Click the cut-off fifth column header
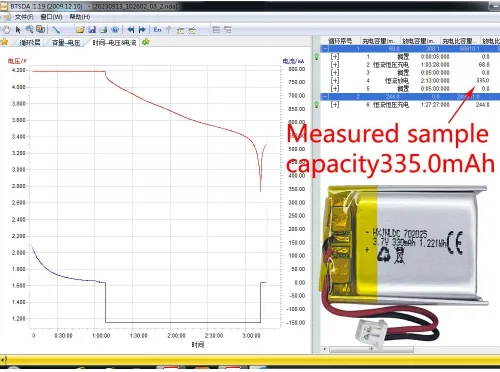This screenshot has height=372, width=500. 490,41
